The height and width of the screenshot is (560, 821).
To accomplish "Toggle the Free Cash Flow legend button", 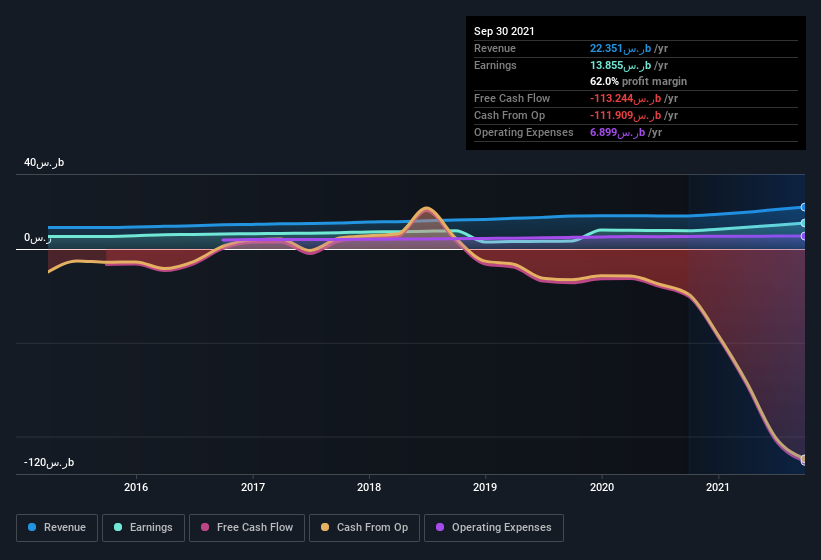I will [247, 528].
